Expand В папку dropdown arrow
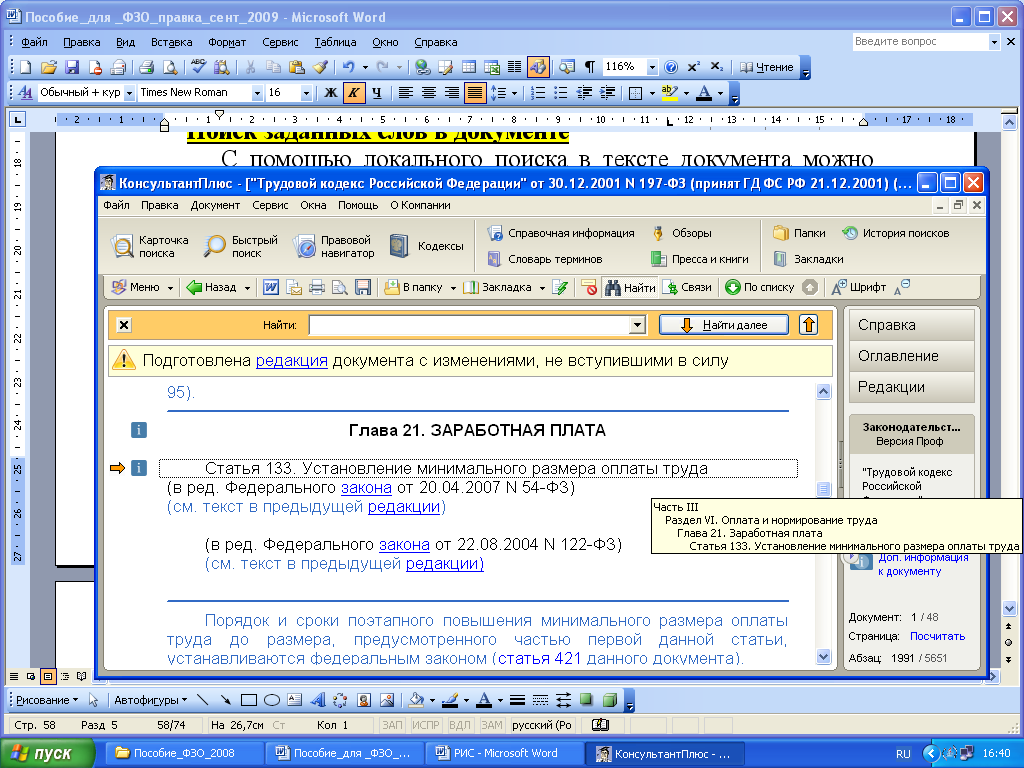 pyautogui.click(x=453, y=288)
